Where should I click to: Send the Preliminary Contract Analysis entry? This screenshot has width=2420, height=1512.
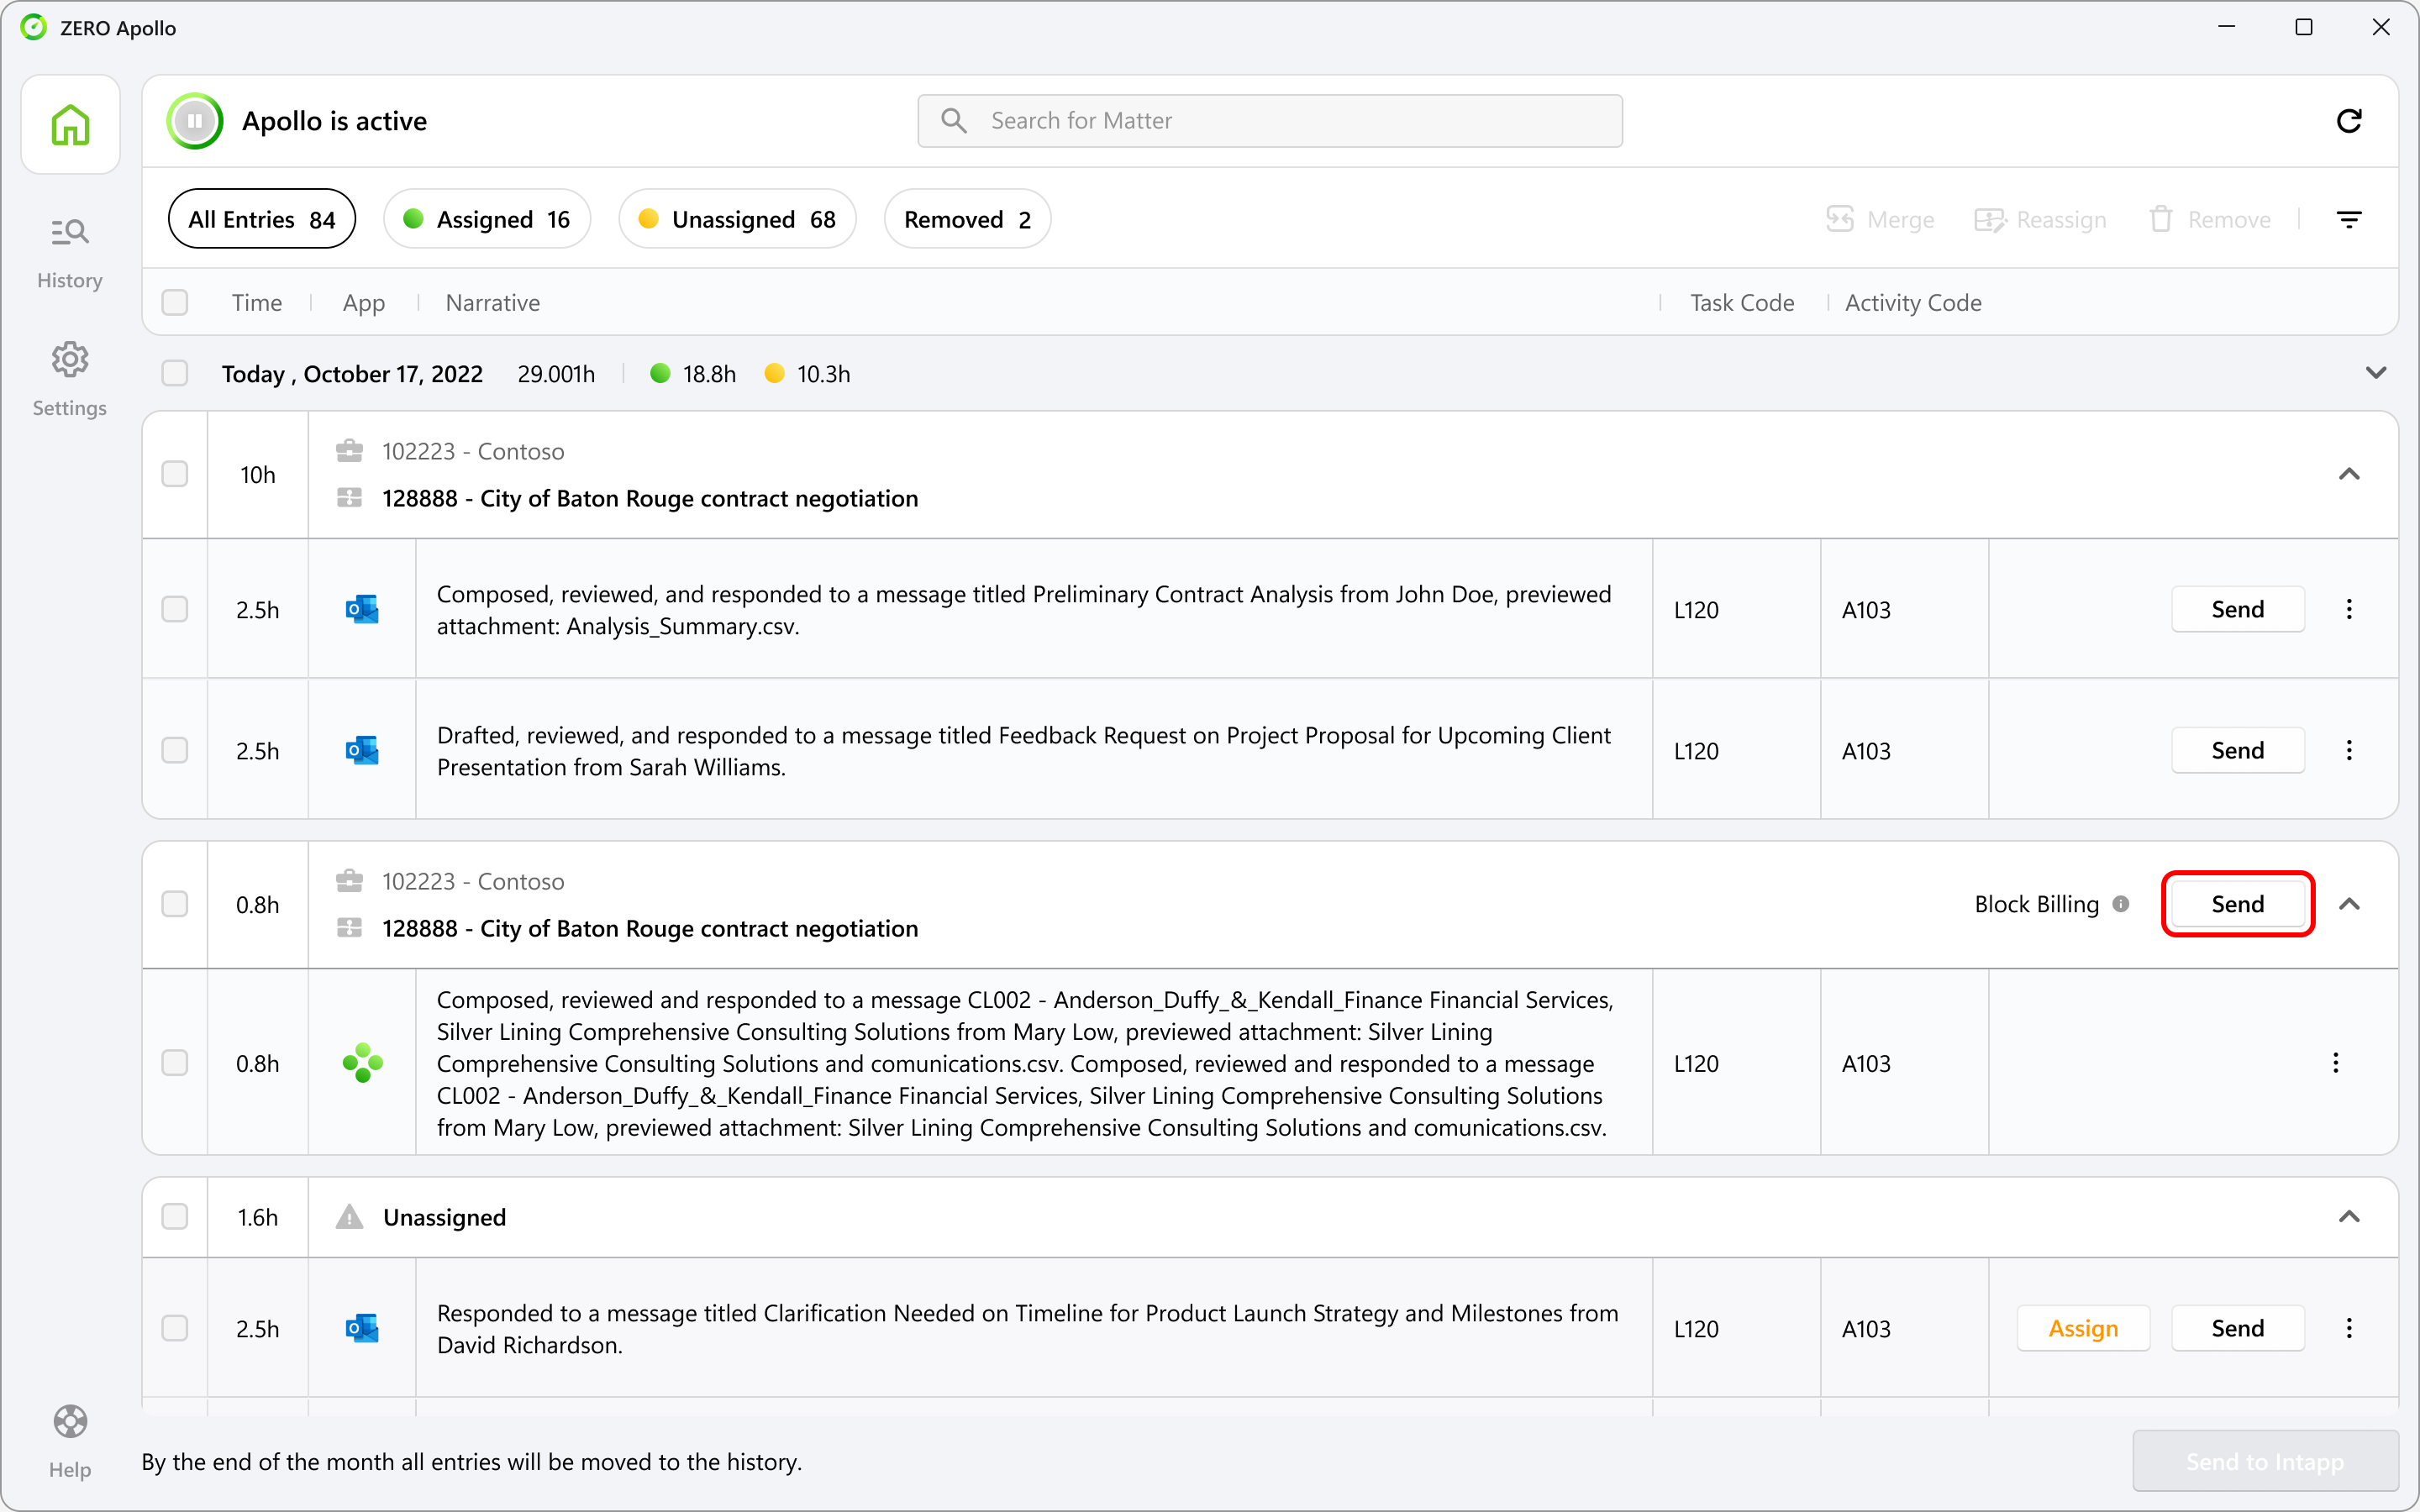pos(2238,609)
